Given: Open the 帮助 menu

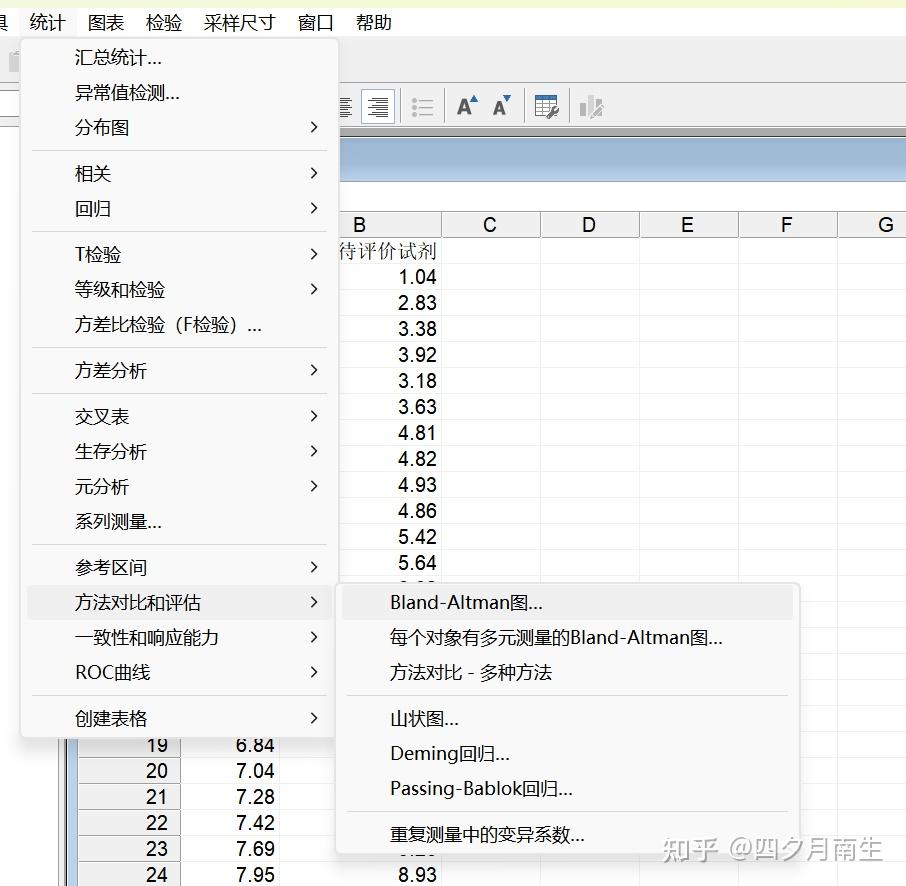Looking at the screenshot, I should click(x=373, y=22).
